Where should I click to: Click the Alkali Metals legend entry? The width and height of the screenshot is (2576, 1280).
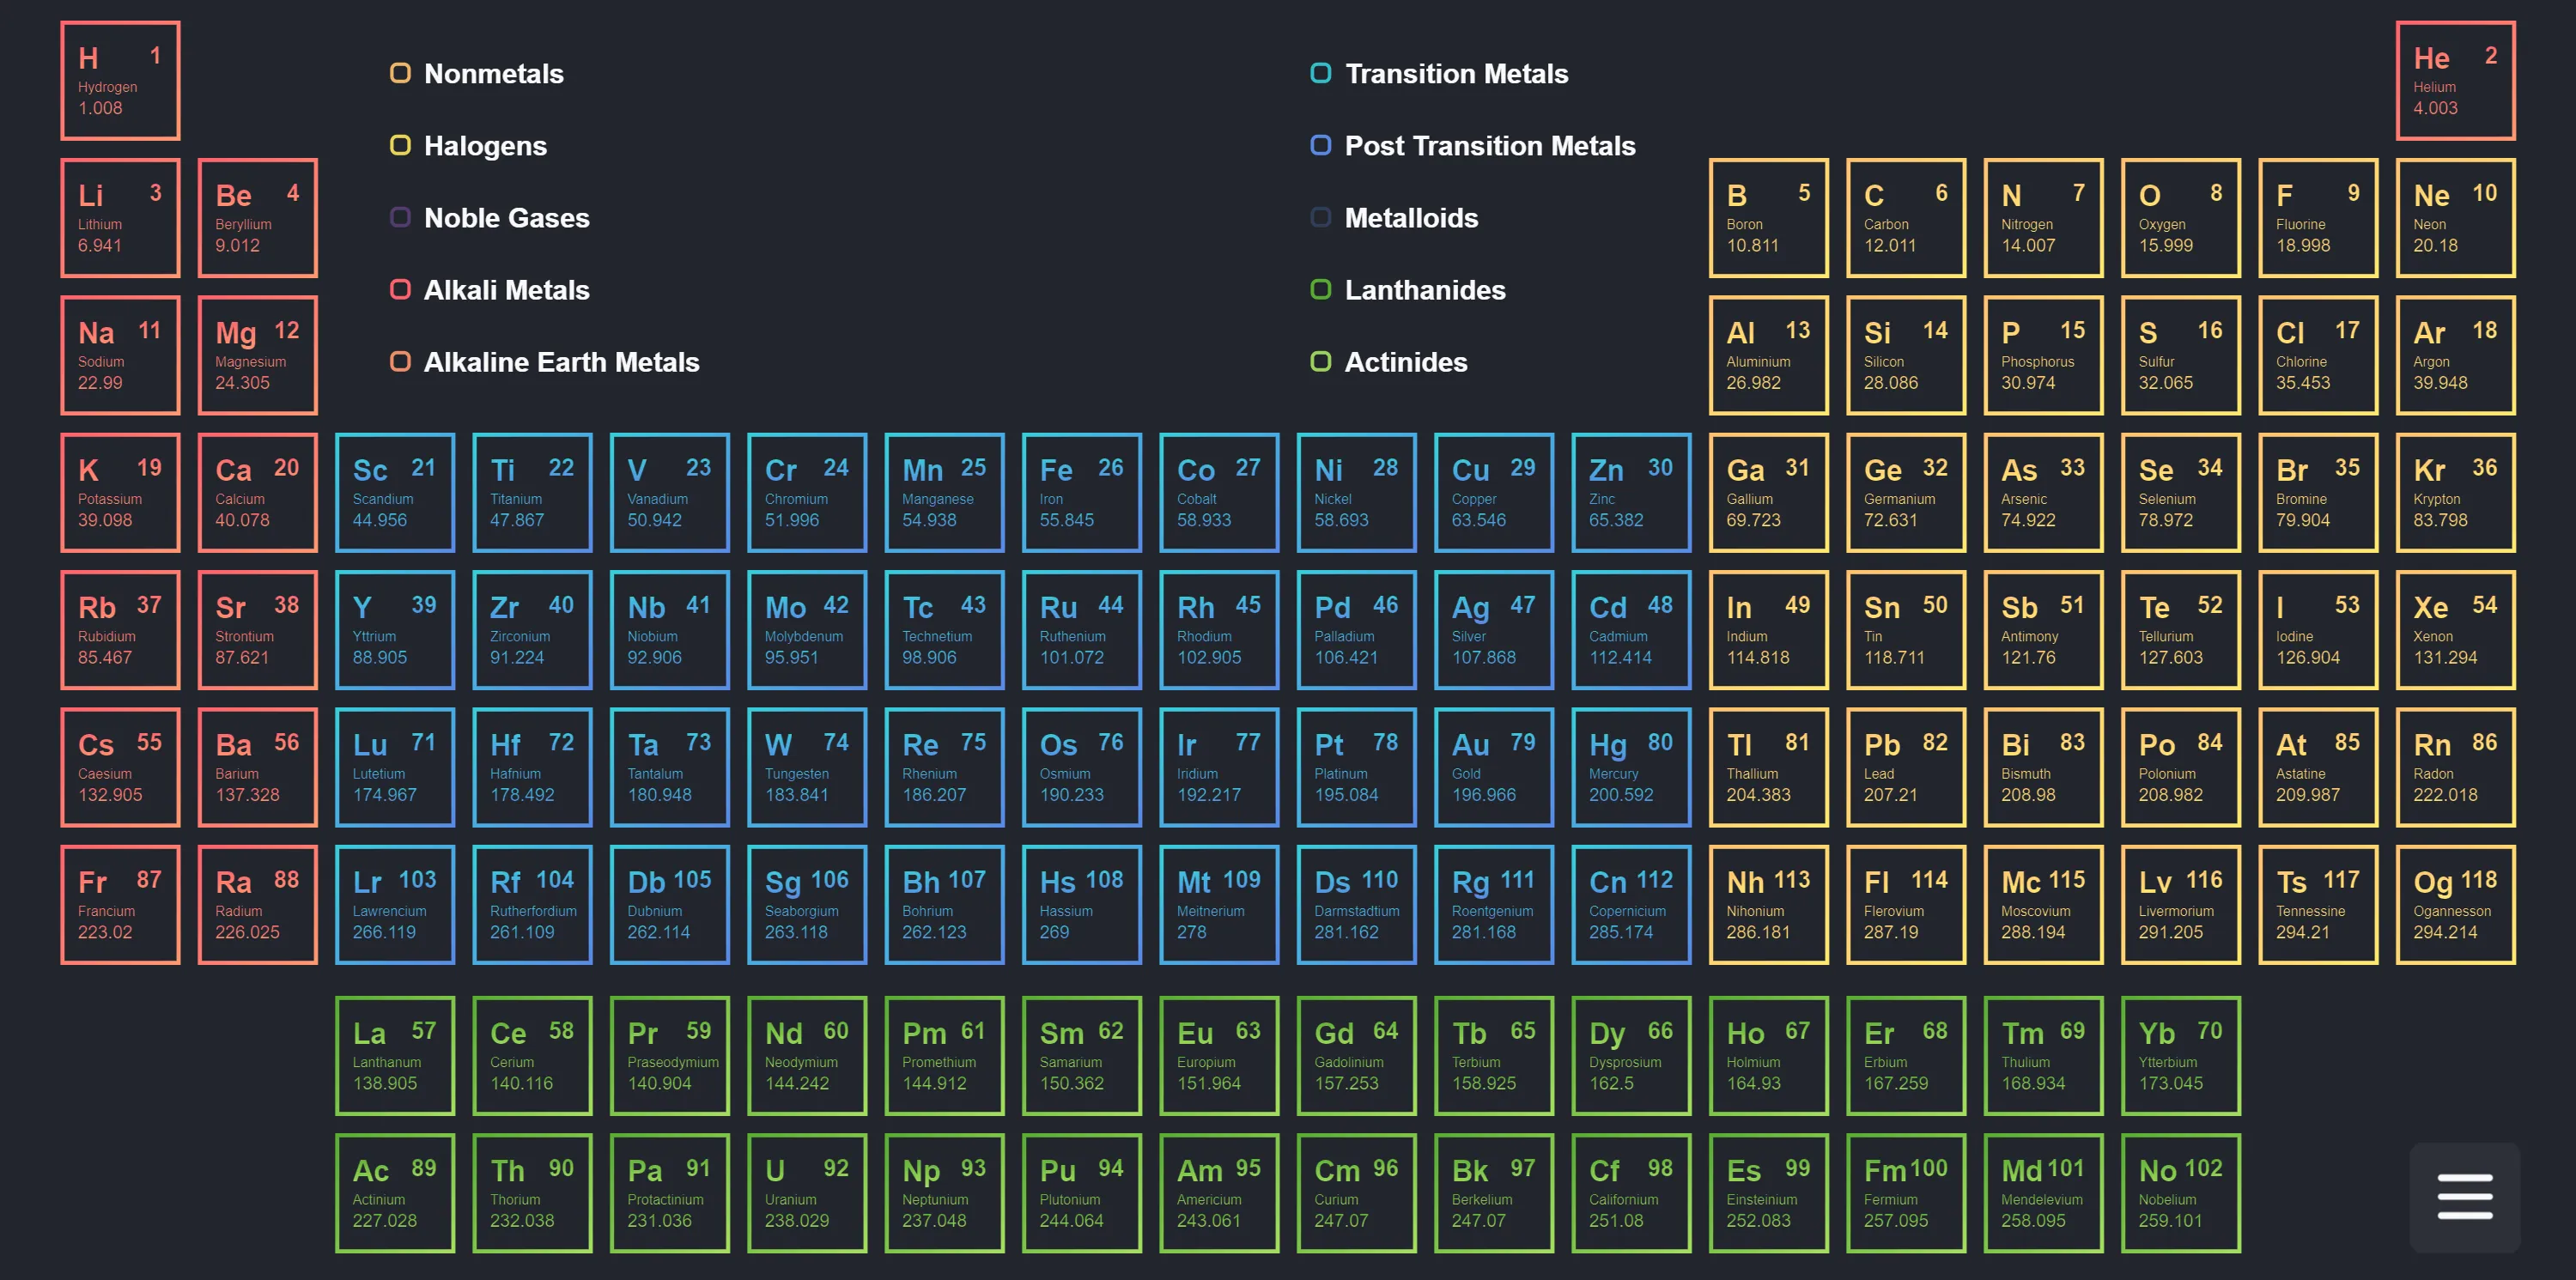(x=505, y=290)
